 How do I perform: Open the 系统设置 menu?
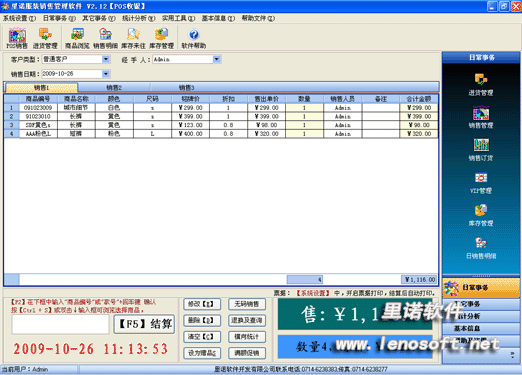pyautogui.click(x=19, y=18)
